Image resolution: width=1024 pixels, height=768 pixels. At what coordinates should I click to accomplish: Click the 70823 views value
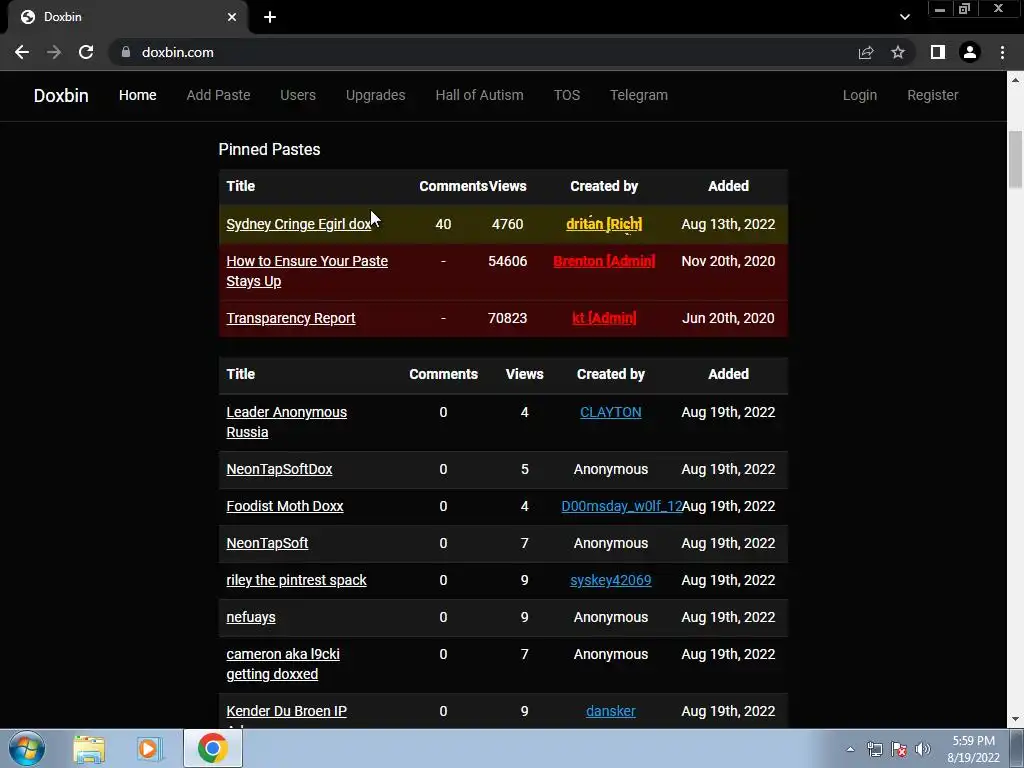click(507, 318)
